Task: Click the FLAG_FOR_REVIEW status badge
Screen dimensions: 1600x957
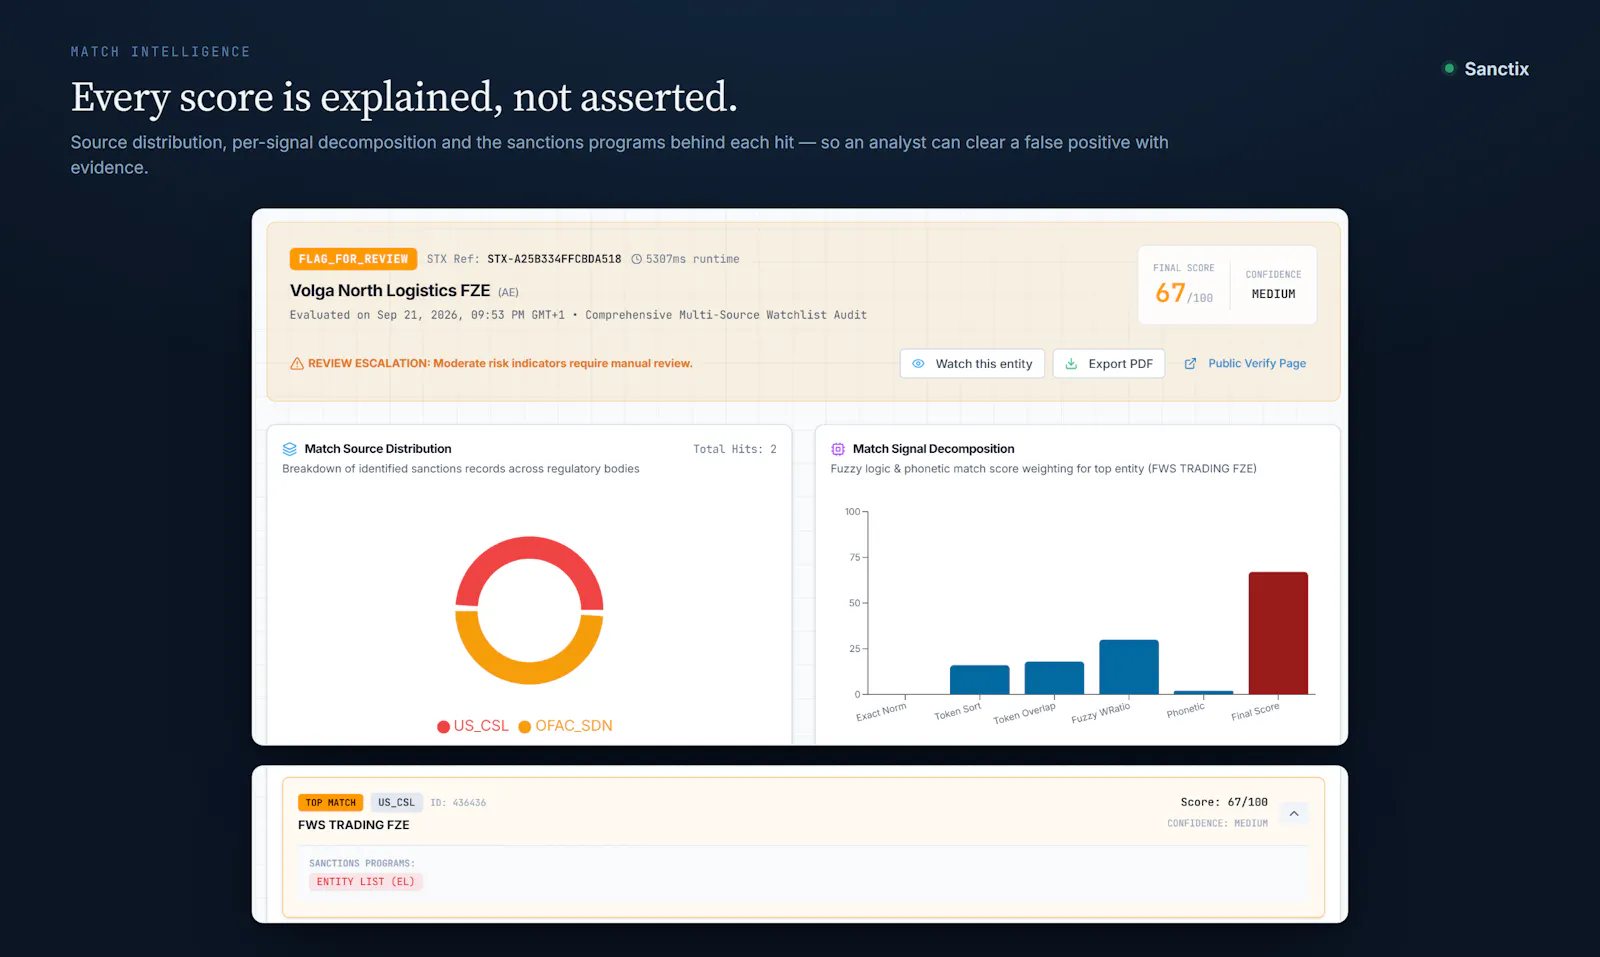Action: [x=353, y=259]
